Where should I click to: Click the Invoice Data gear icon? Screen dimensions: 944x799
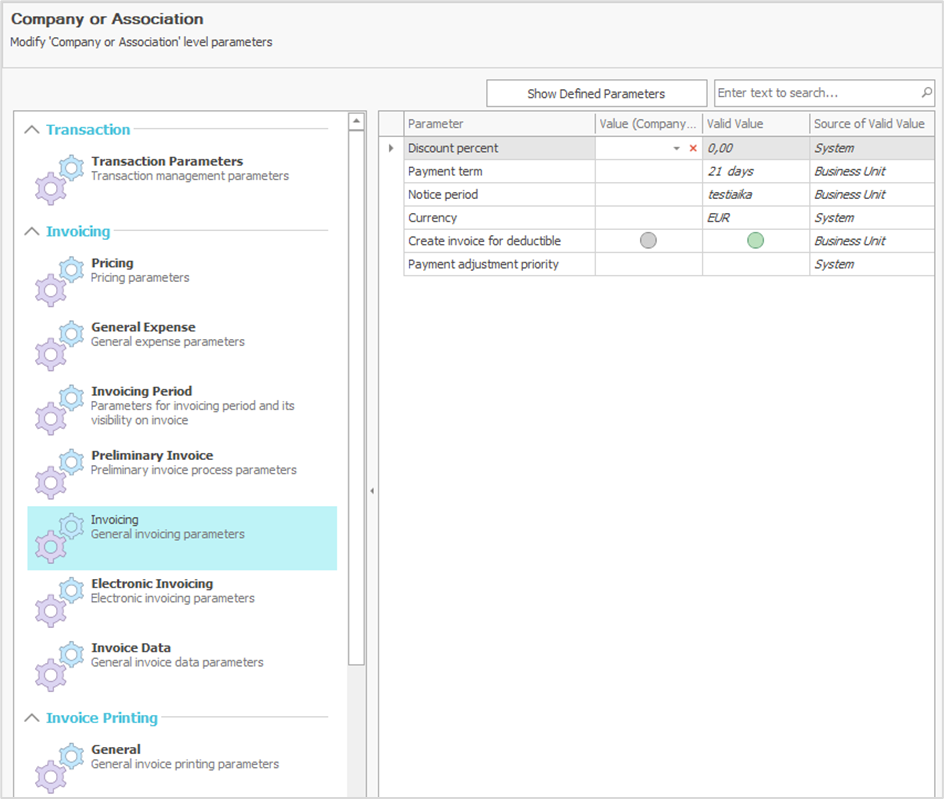58,664
